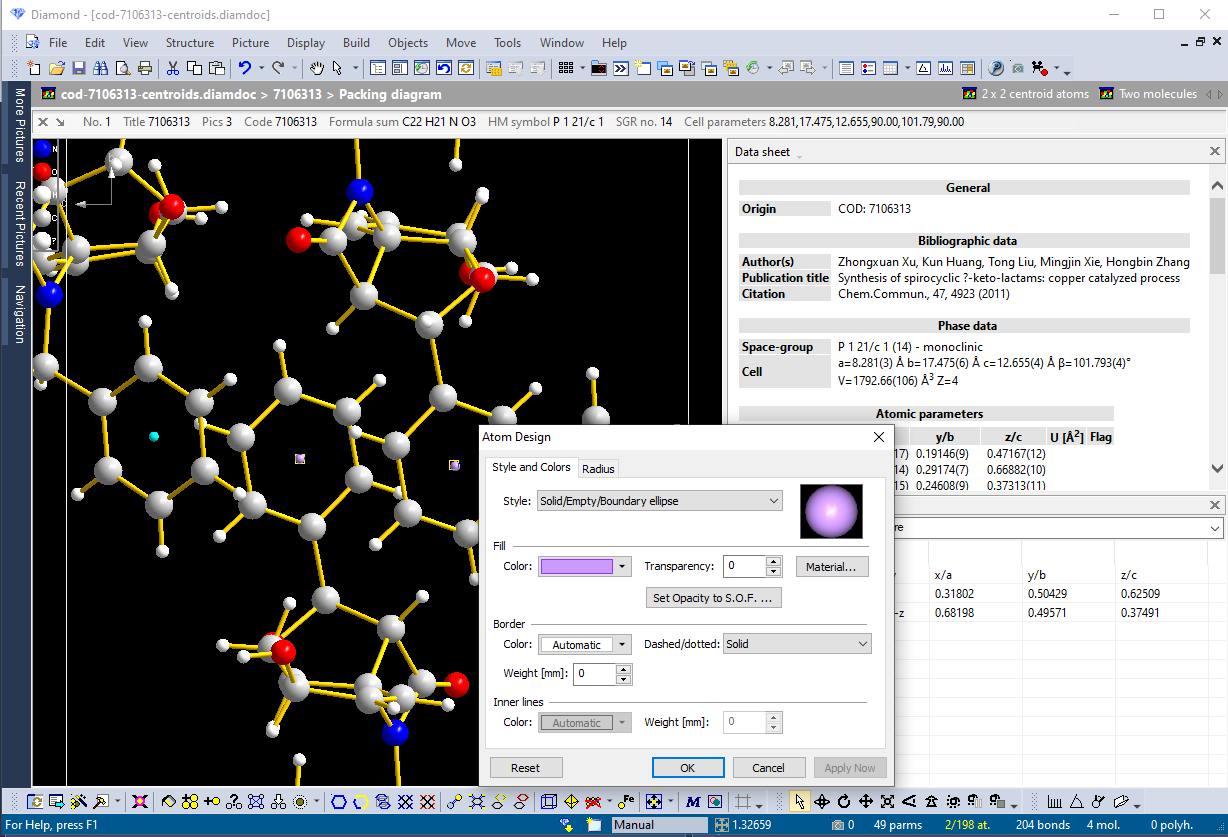Select the hand pan tool
This screenshot has width=1228, height=837.
pyautogui.click(x=316, y=68)
